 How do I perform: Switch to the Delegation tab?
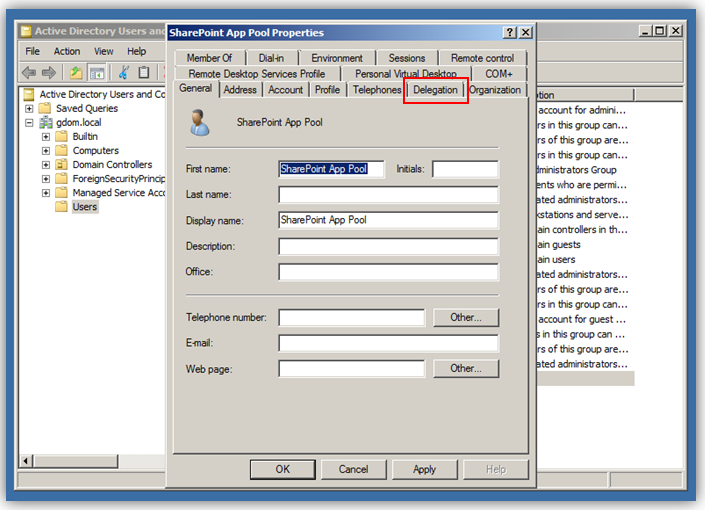click(x=435, y=90)
